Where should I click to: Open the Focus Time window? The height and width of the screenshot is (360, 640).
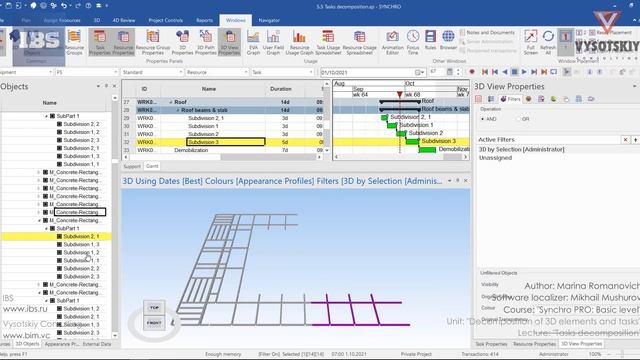click(413, 42)
